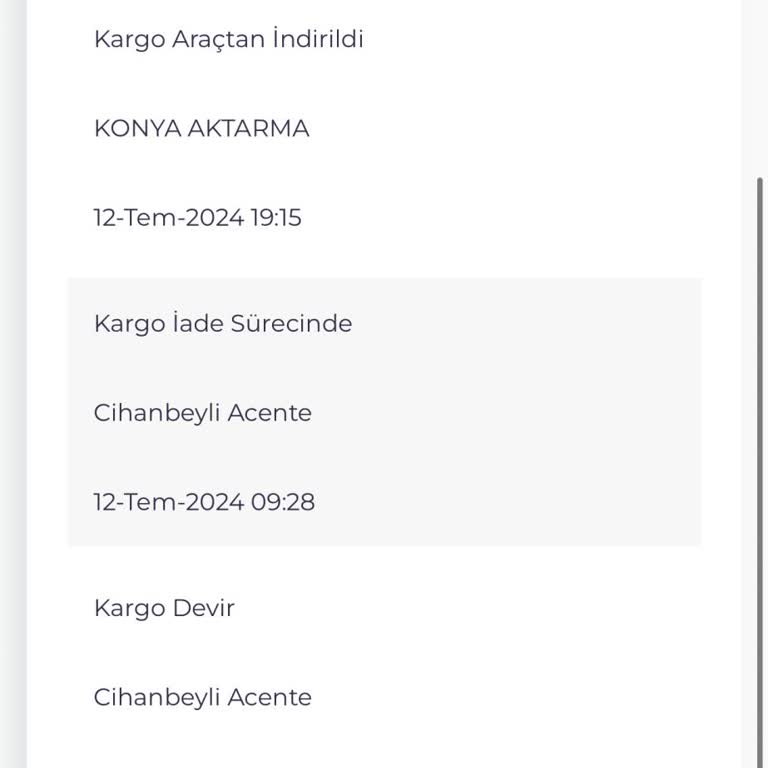Click Cihanbeyli Acente under Kargo İade Sürecinde
The height and width of the screenshot is (768, 768).
(202, 413)
